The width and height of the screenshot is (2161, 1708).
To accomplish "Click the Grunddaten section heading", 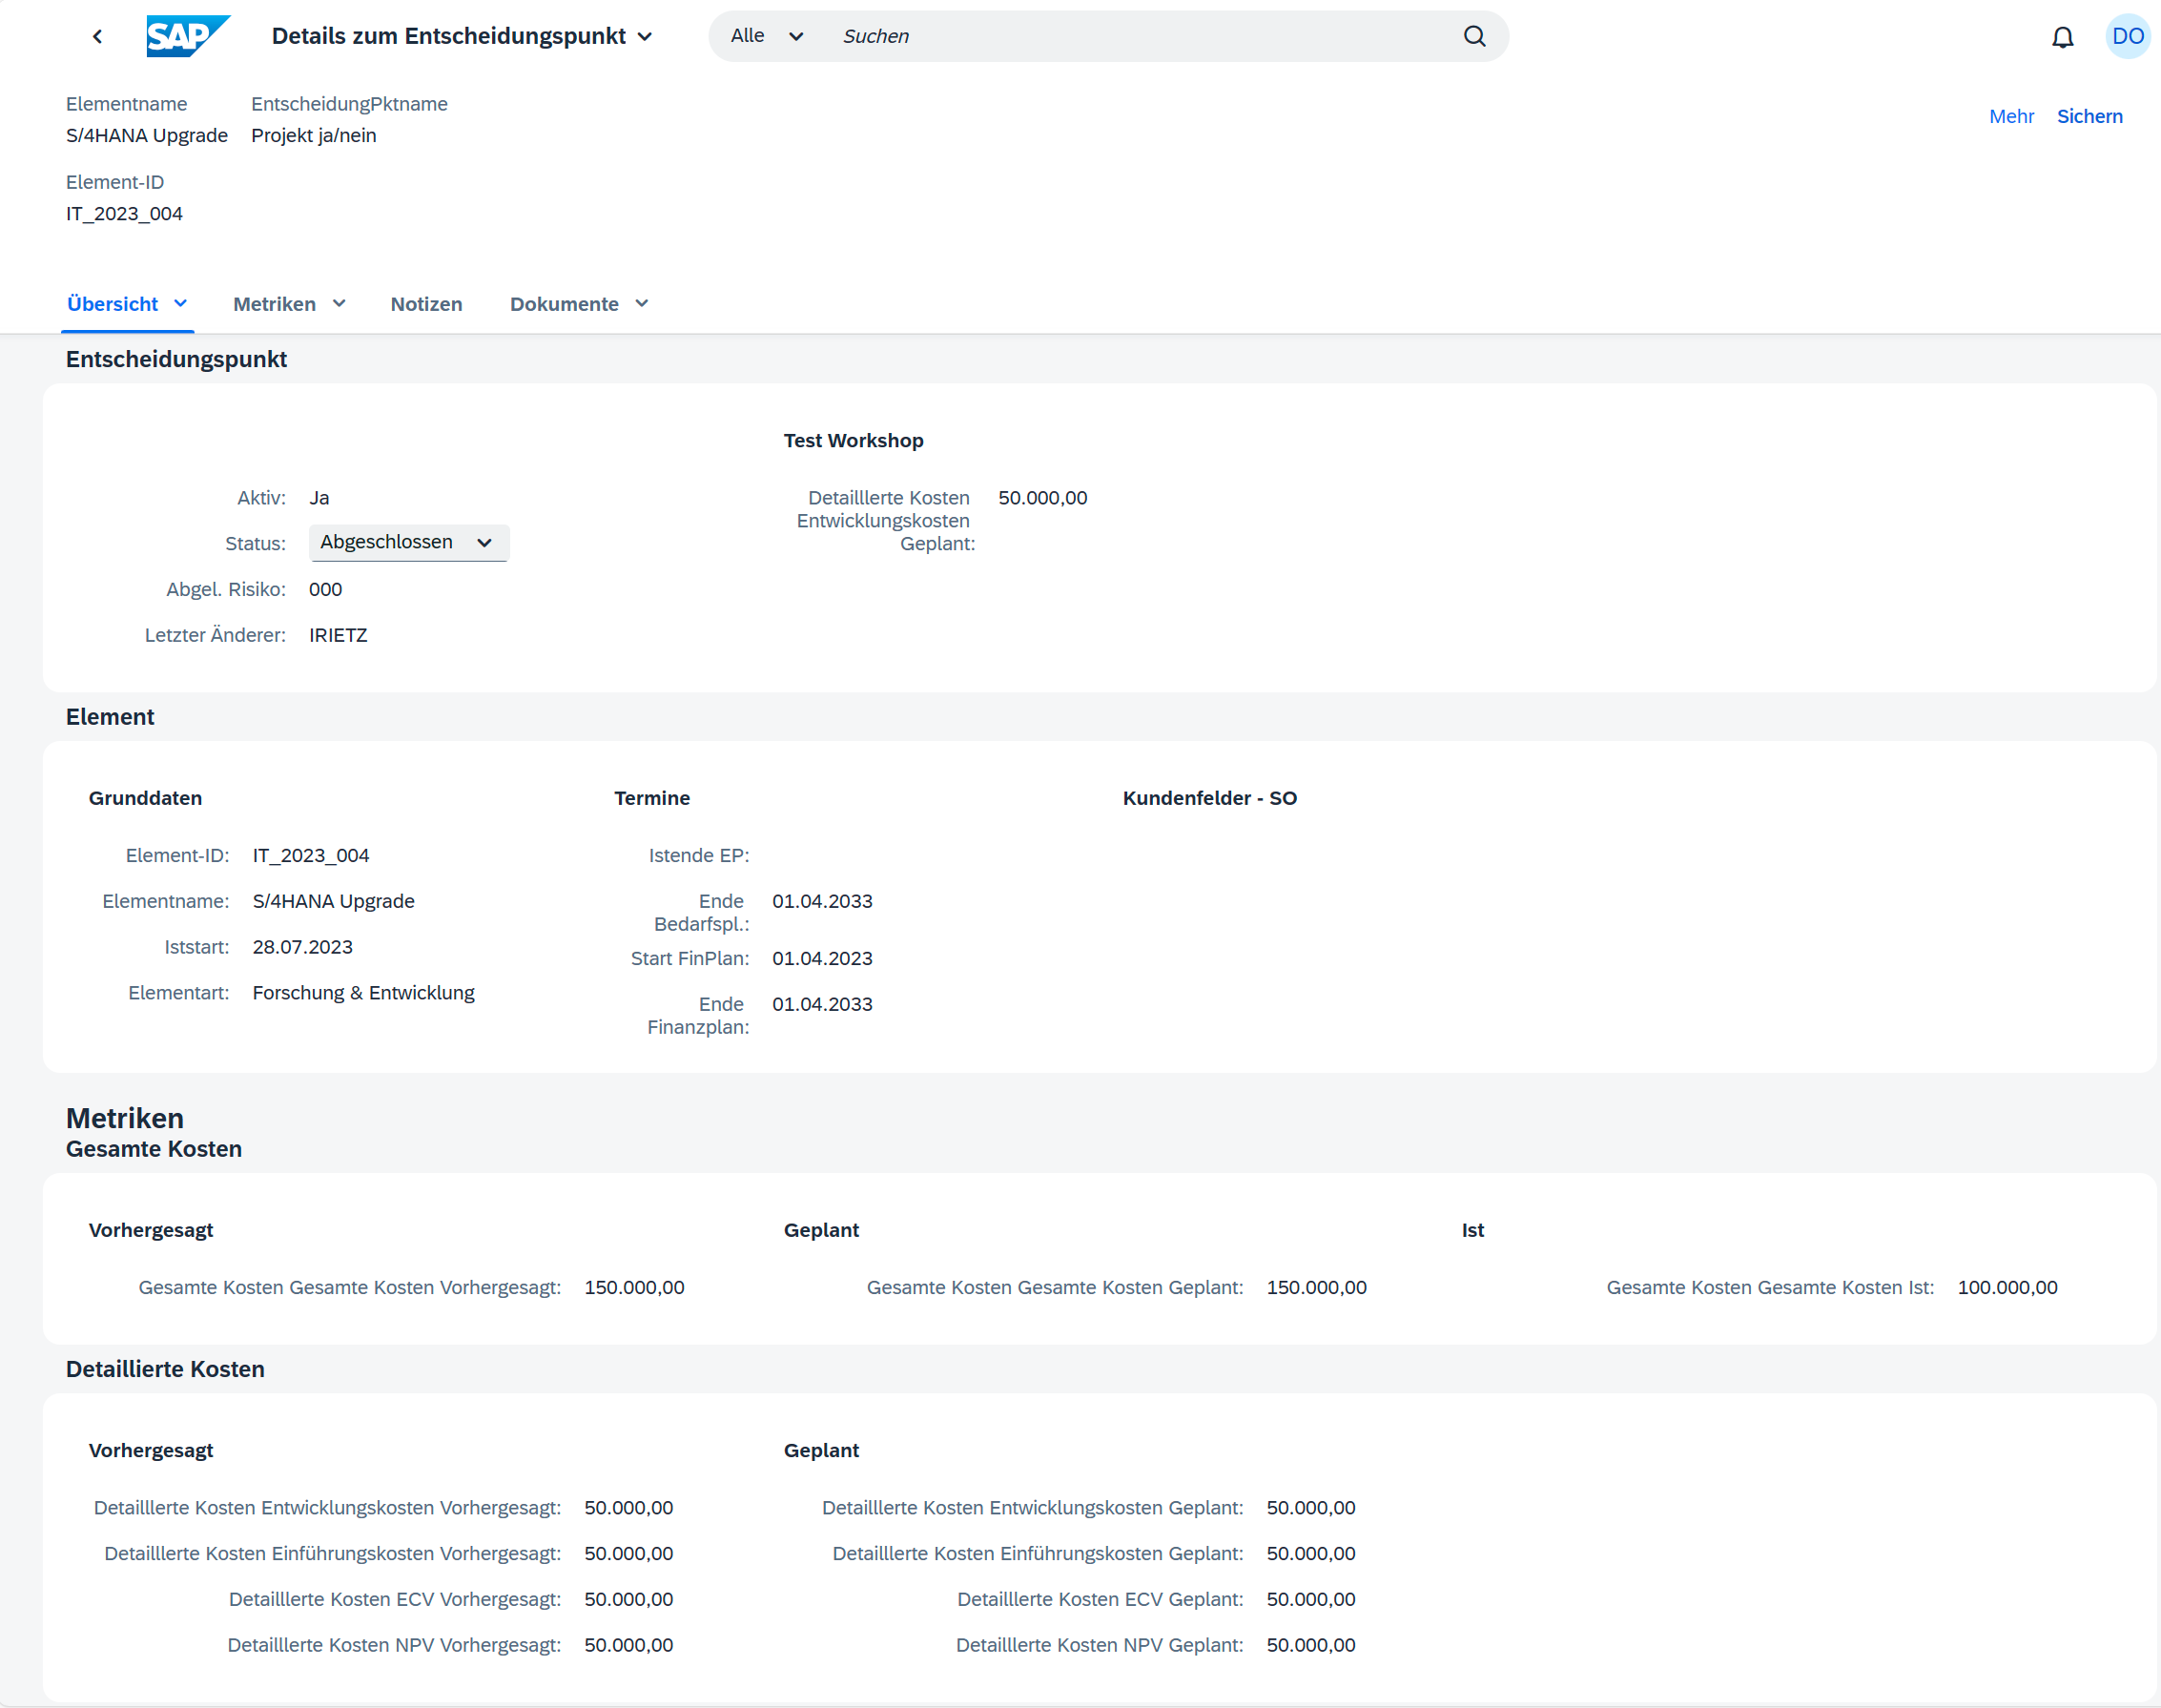I will coord(145,798).
